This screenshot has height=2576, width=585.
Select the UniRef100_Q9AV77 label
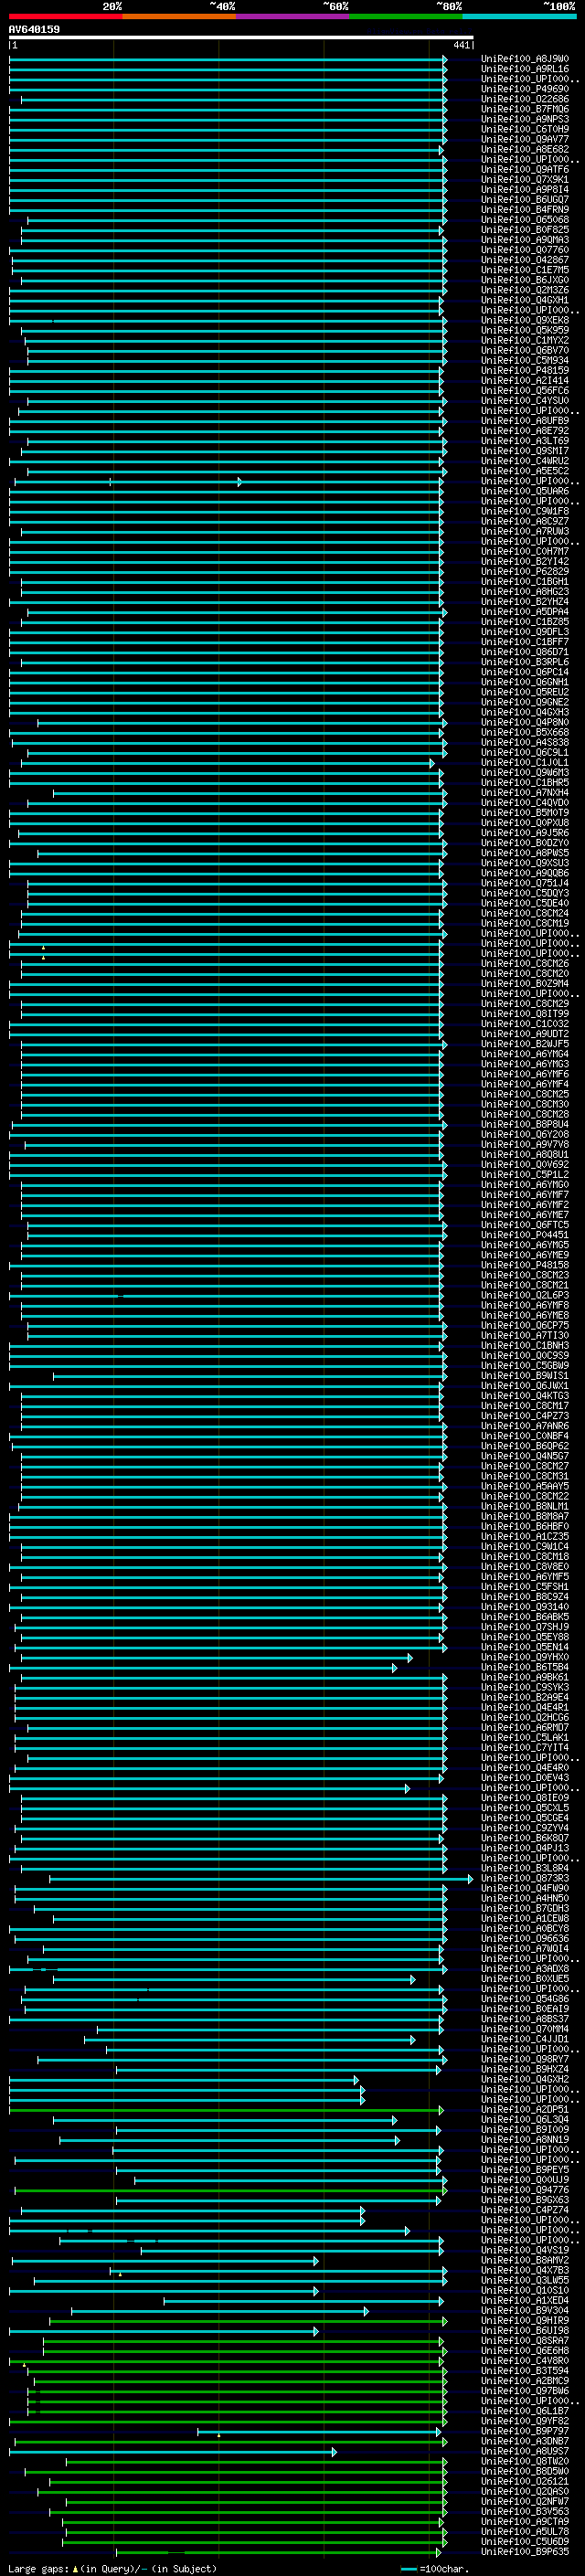[525, 139]
